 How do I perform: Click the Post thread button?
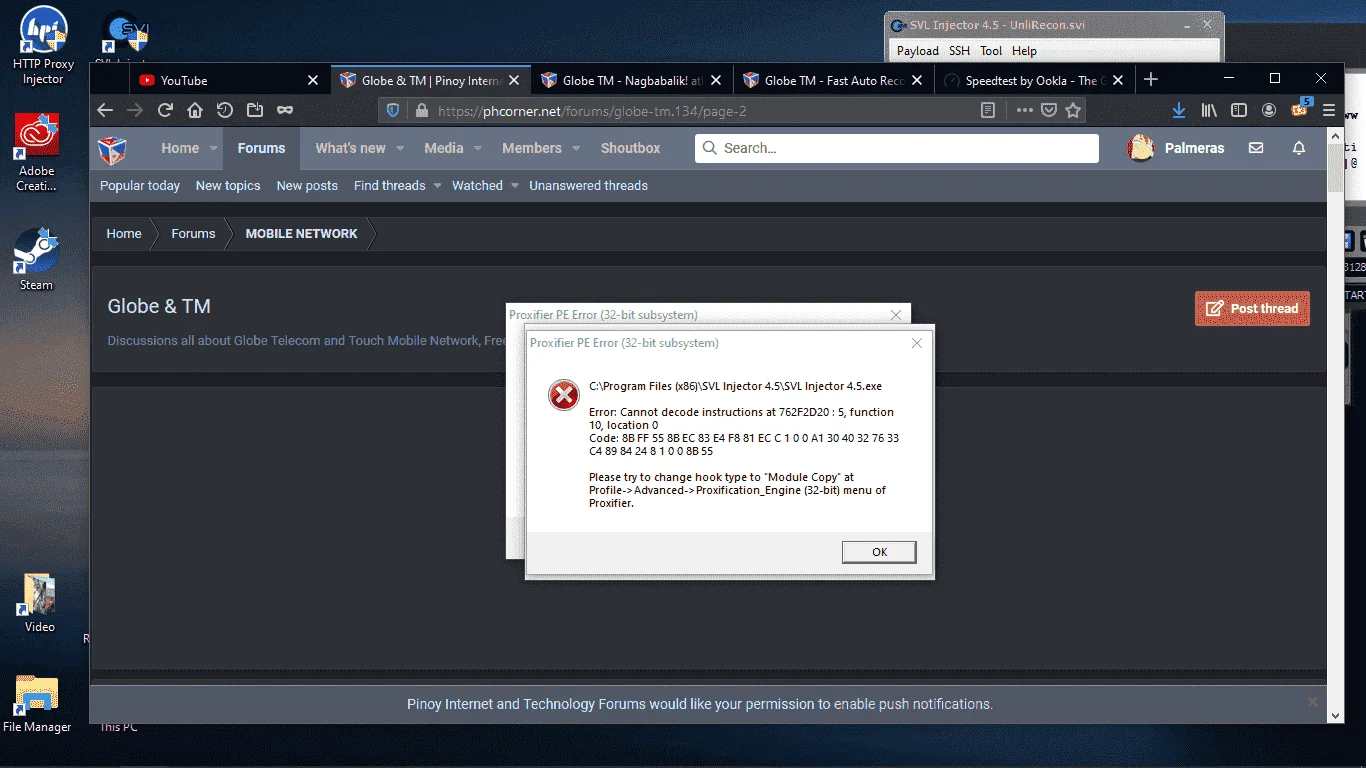pyautogui.click(x=1252, y=308)
